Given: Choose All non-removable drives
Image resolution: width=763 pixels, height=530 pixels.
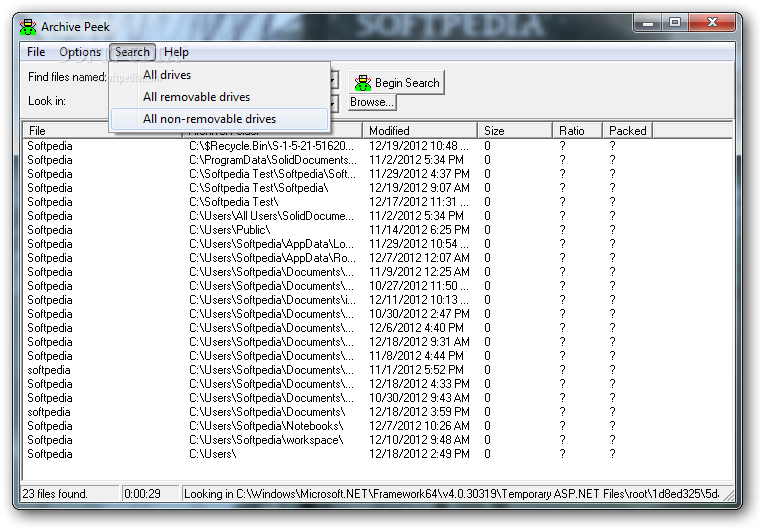Looking at the screenshot, I should (219, 119).
